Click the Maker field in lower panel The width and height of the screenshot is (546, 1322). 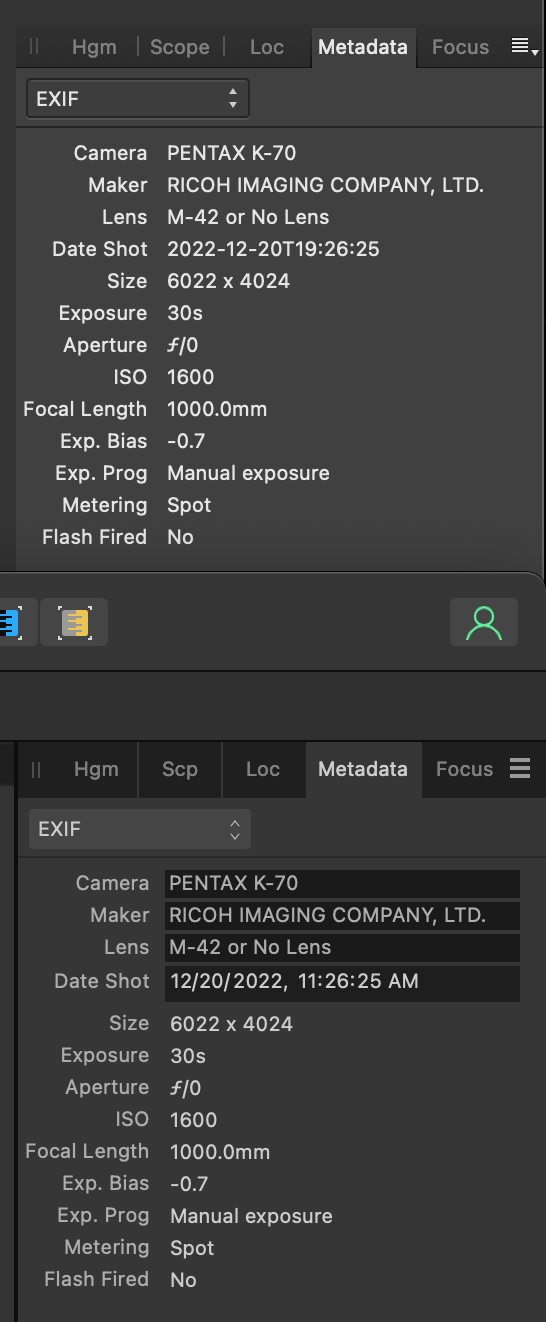point(342,915)
